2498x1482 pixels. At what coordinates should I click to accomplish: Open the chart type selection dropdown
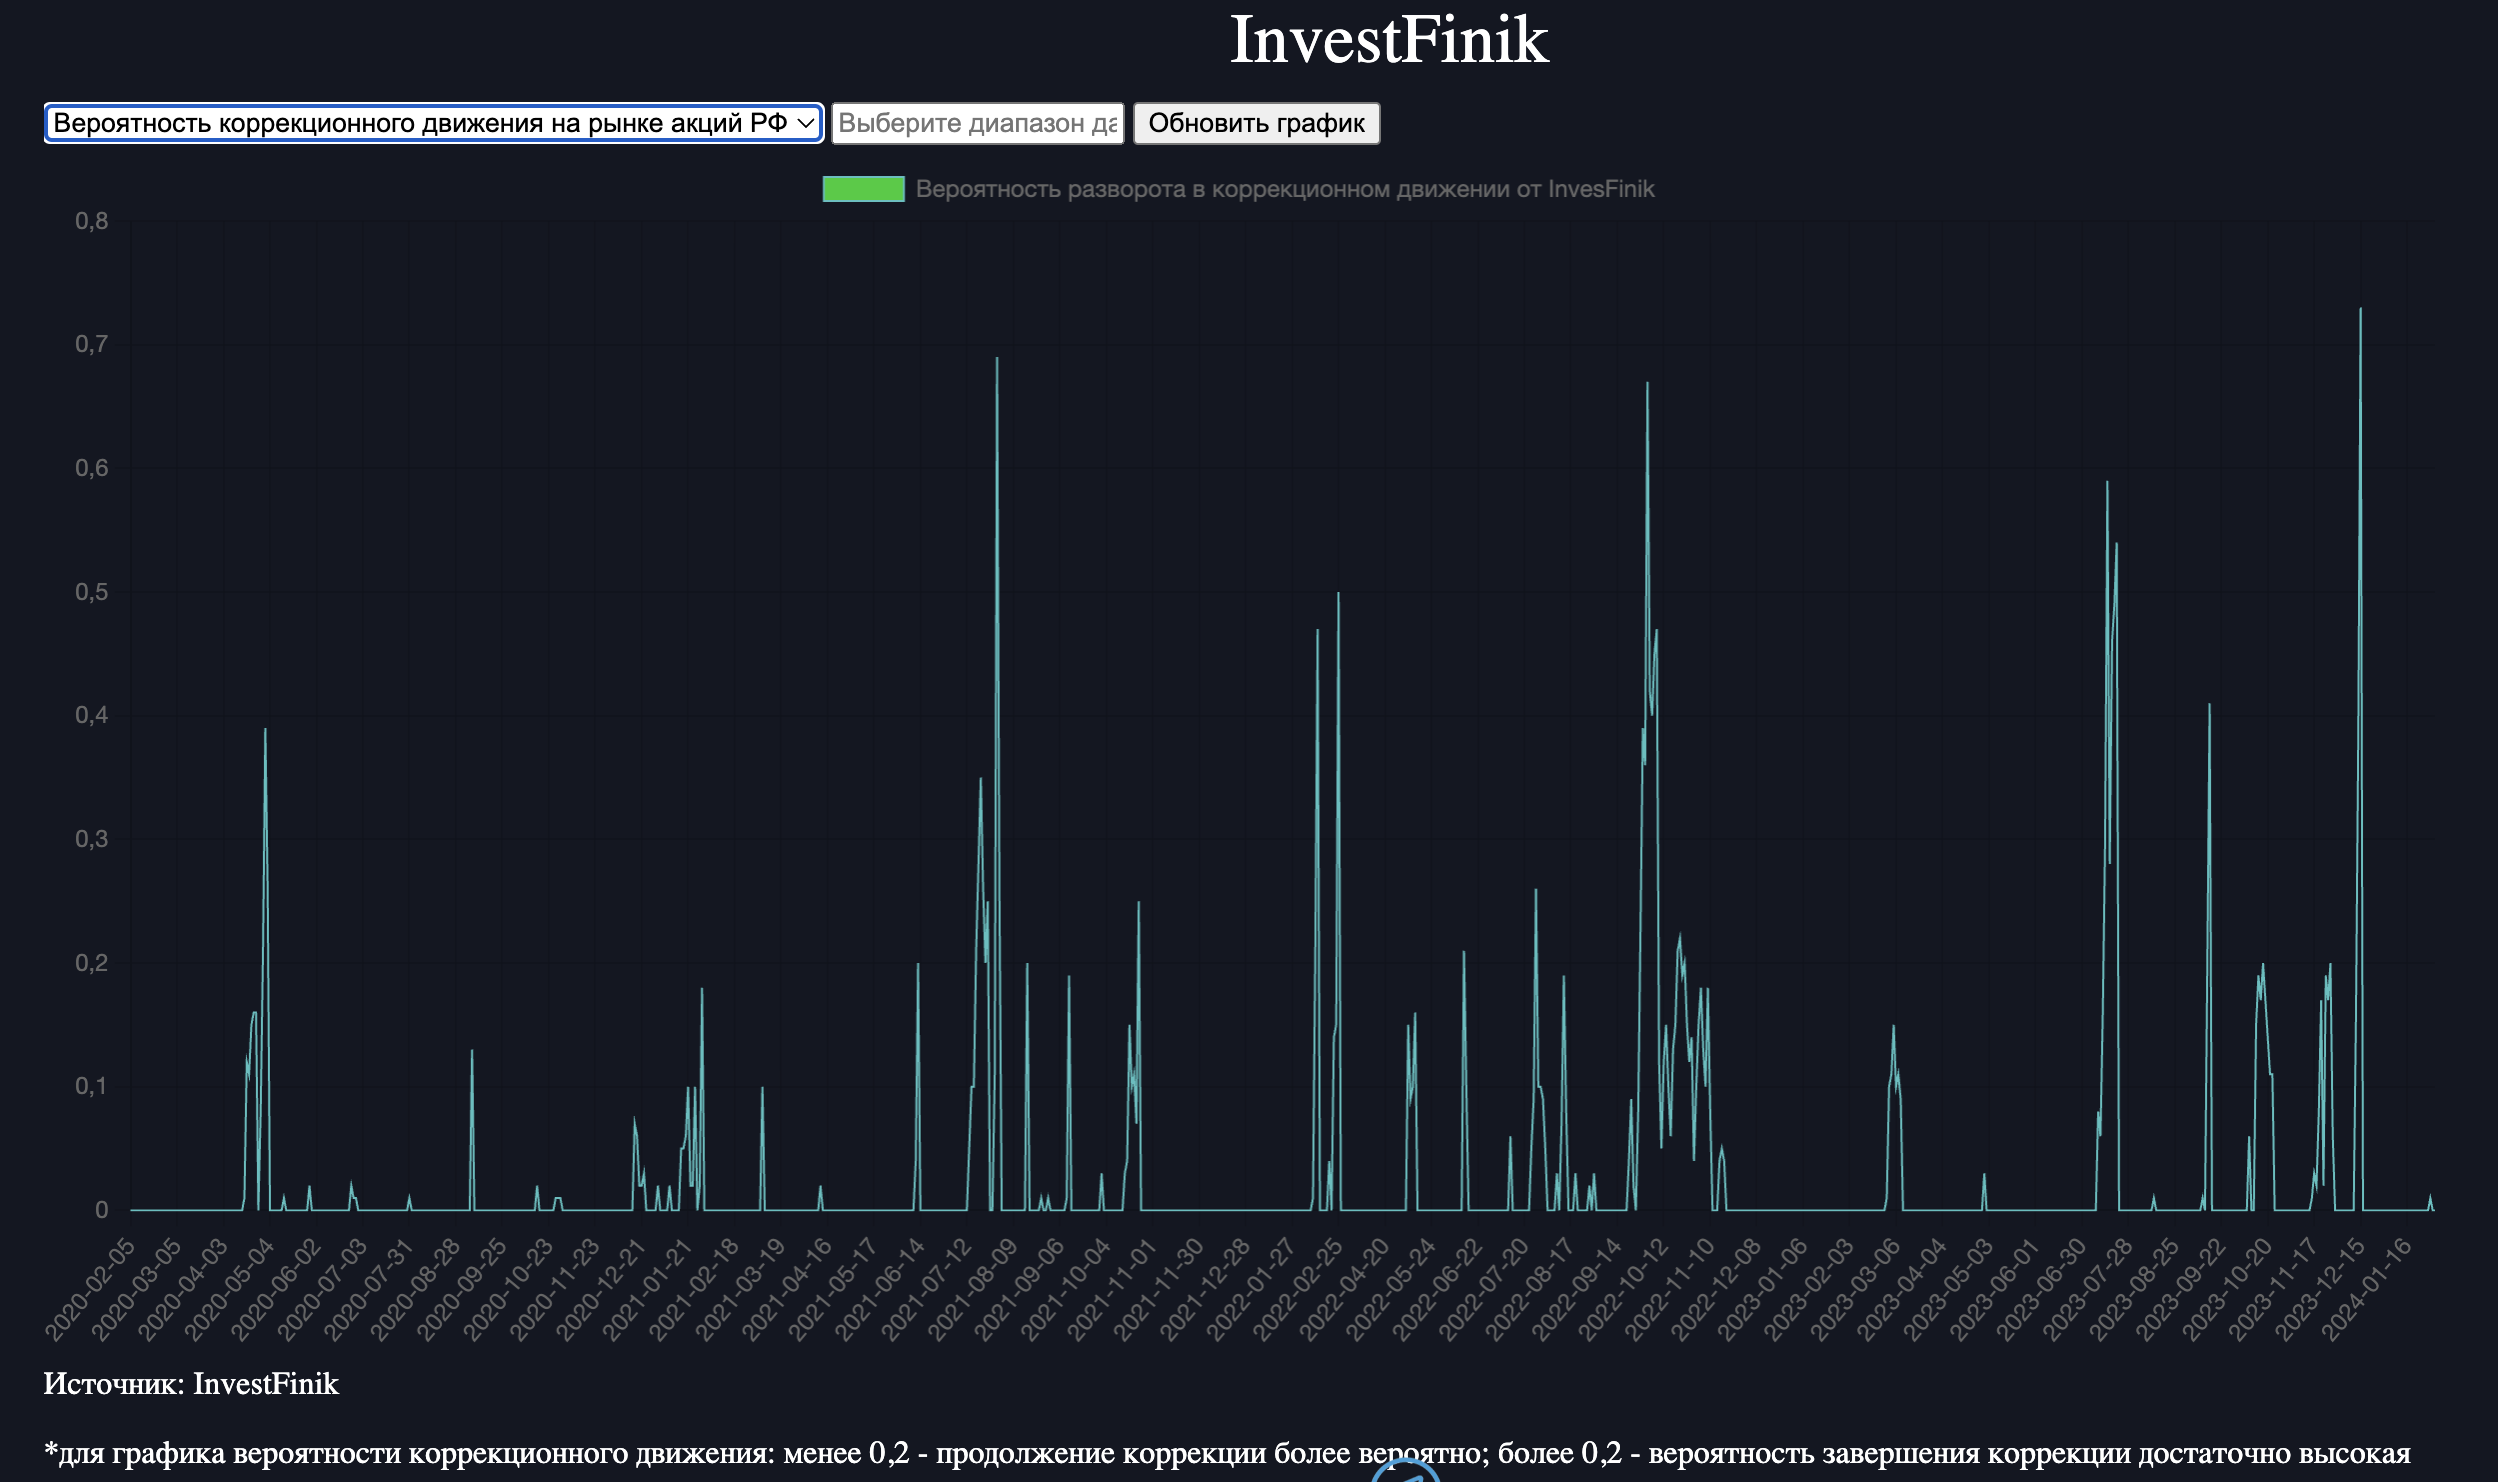coord(433,123)
